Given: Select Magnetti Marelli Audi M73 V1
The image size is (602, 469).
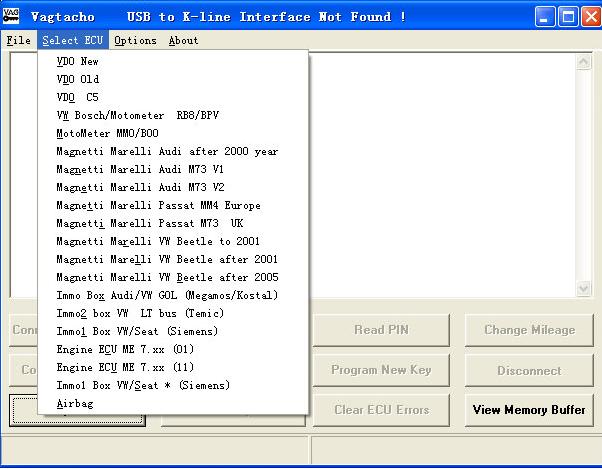Looking at the screenshot, I should tap(173, 170).
